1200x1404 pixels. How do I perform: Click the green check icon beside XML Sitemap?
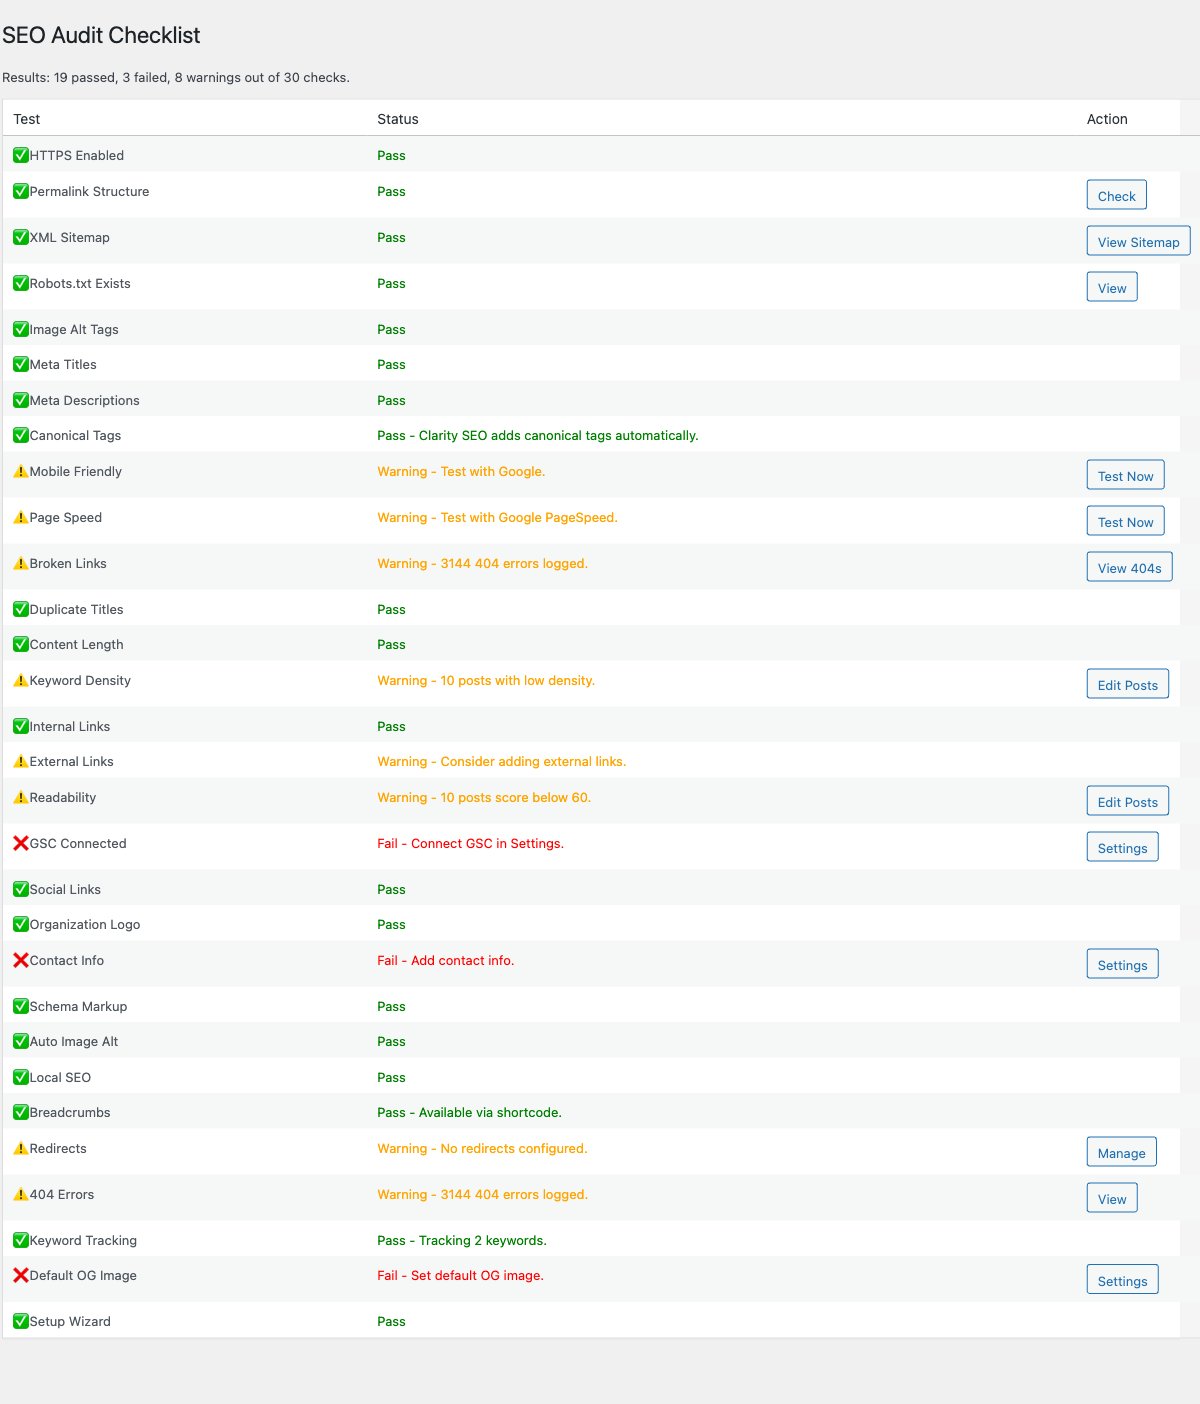[21, 237]
